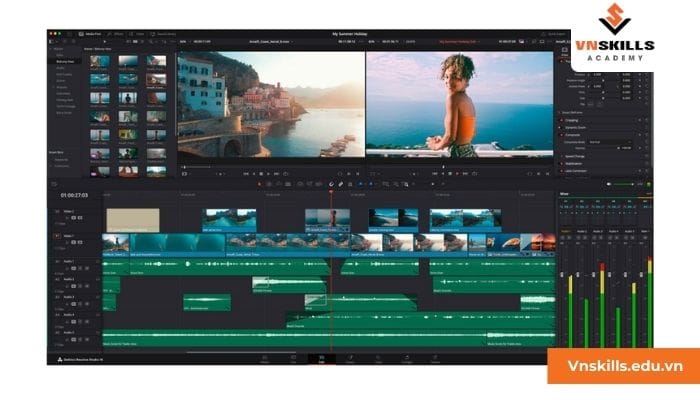Click the Quick Export button
Screen dimensions: 700x400
click(554, 34)
